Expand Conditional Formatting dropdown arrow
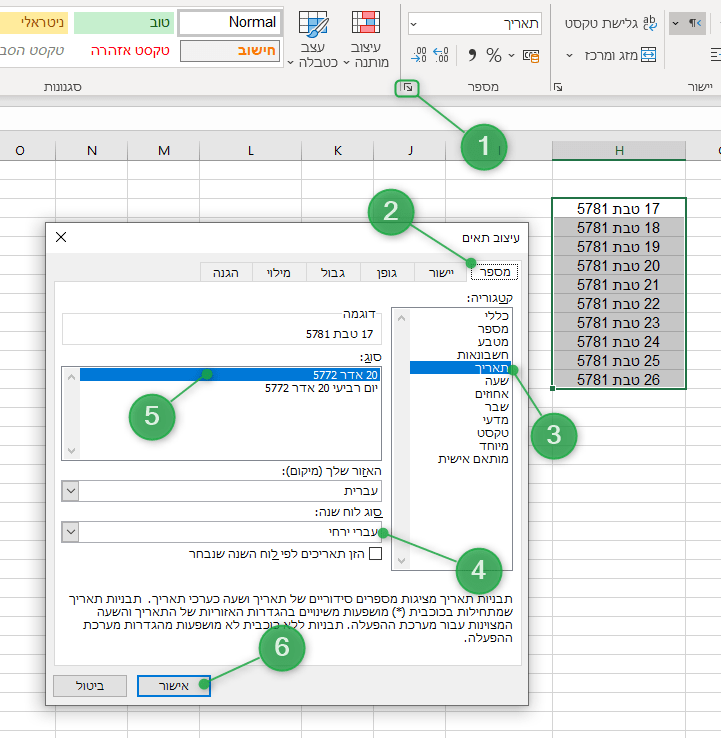The image size is (721, 738). [x=346, y=63]
